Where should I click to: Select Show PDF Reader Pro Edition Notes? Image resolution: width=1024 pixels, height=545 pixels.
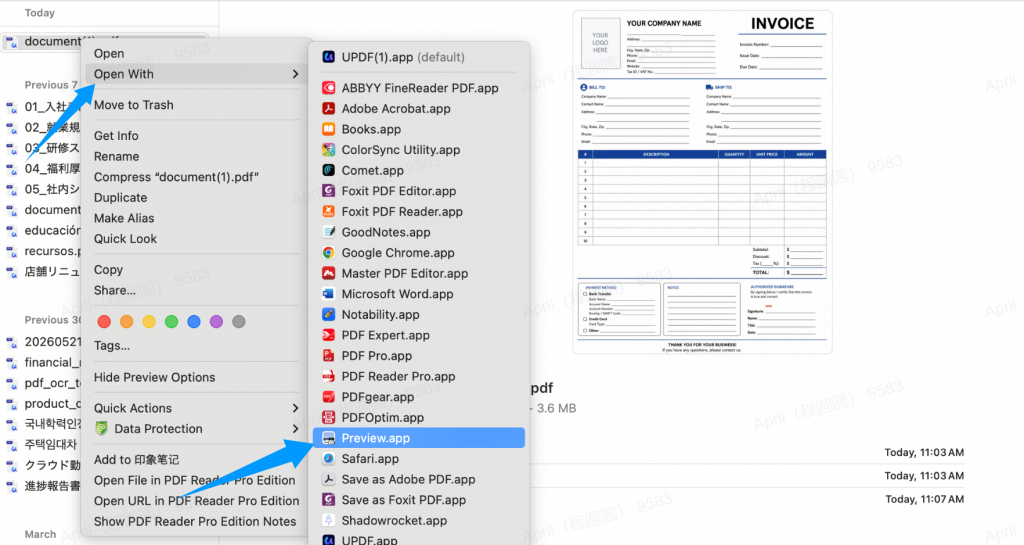[x=195, y=522]
